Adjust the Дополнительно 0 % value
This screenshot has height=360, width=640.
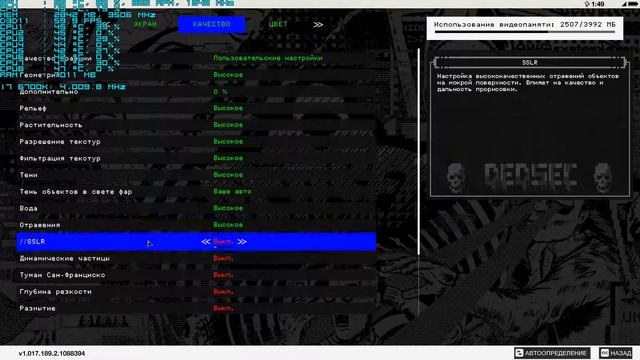[x=220, y=92]
